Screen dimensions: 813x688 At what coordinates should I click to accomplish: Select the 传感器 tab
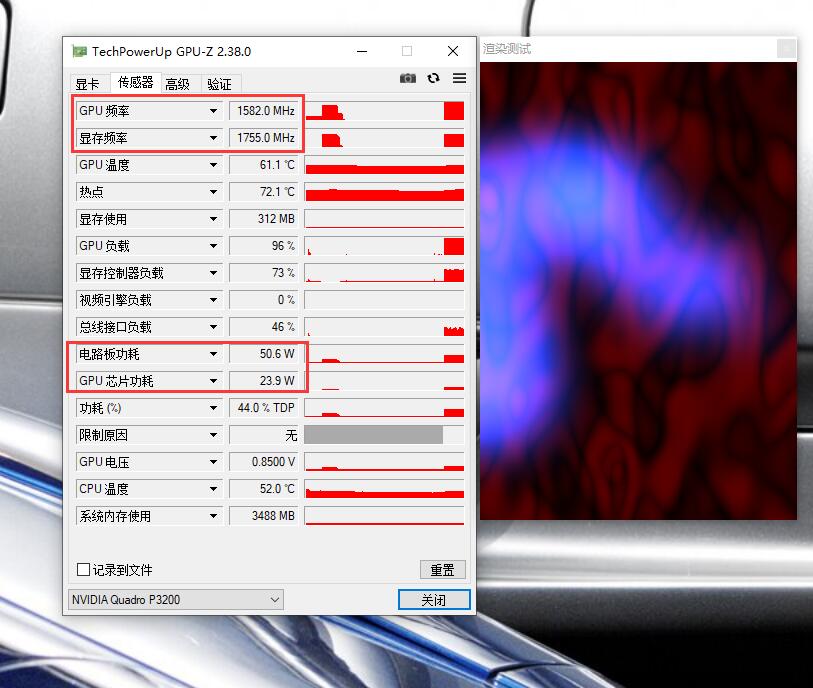[135, 82]
